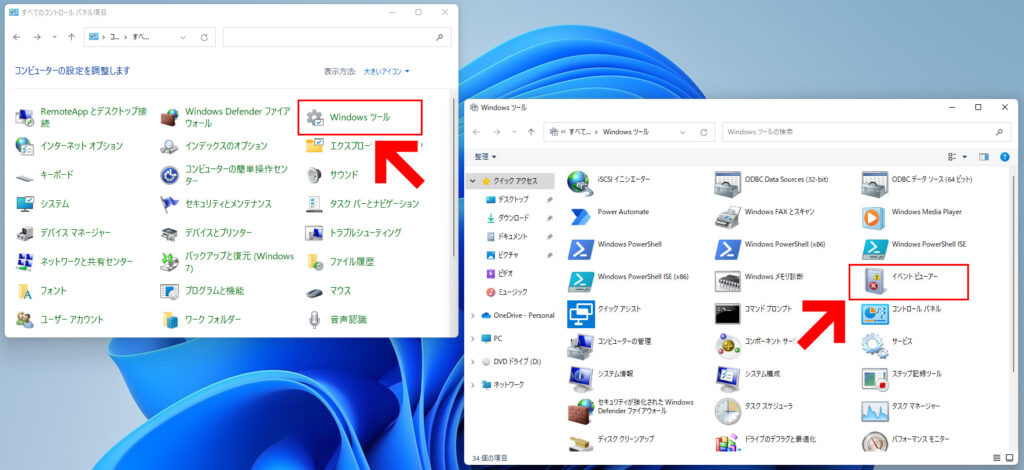1024x470 pixels.
Task: Open インターネット オプション in Control Panel
Action: pos(69,146)
